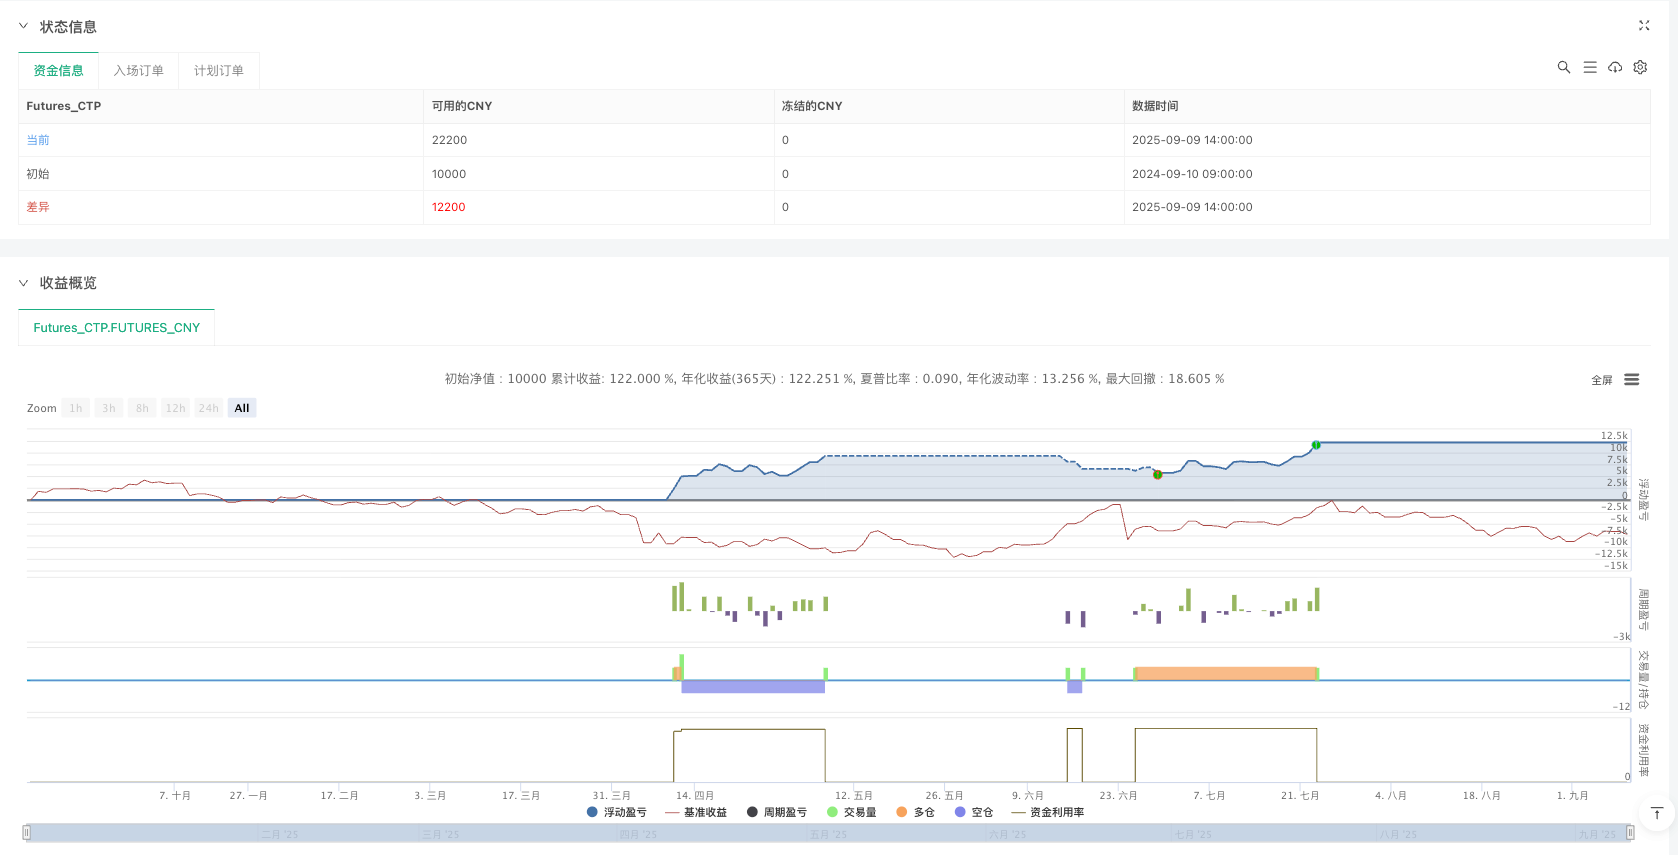Collapse the 状态信息 section

point(24,27)
